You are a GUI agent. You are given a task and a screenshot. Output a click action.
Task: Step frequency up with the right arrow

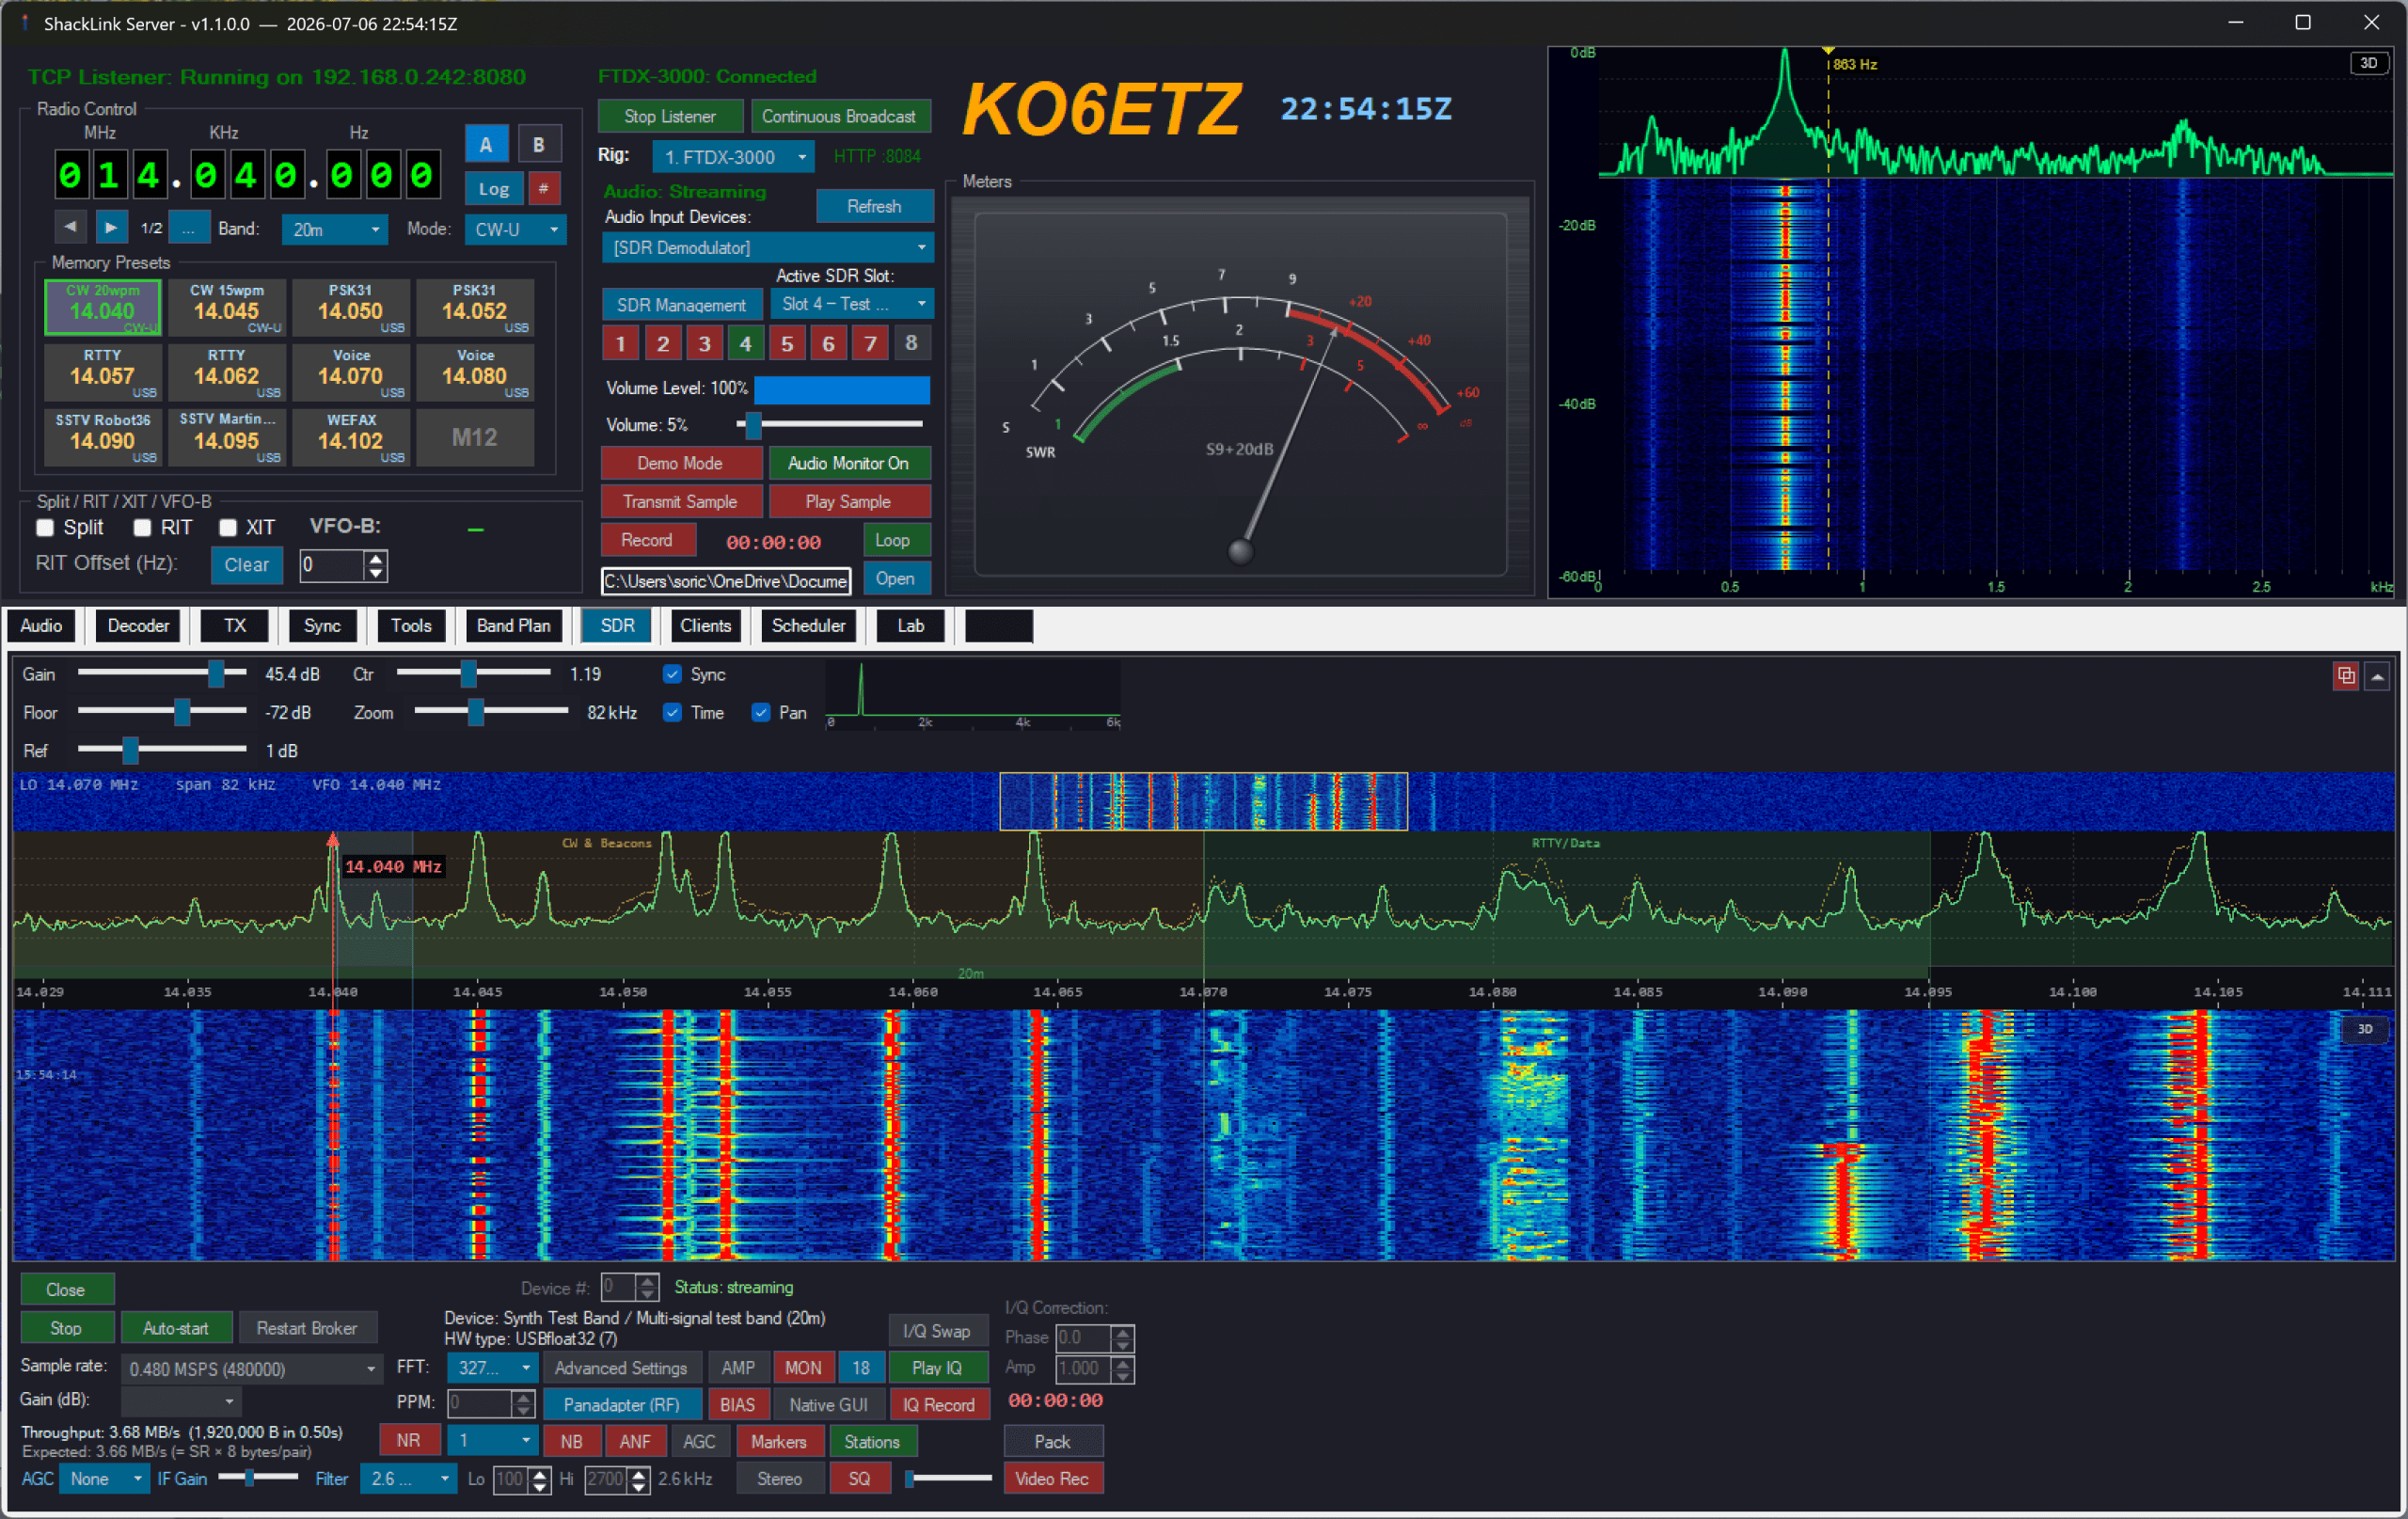tap(111, 228)
